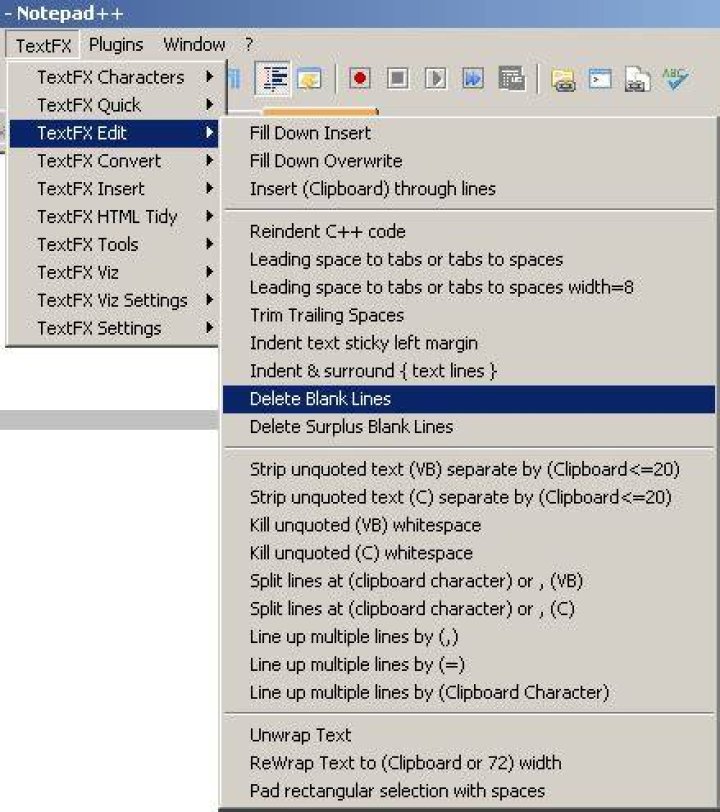Select Kill unquoted (VB) whitespace
This screenshot has width=720, height=812.
[469, 526]
